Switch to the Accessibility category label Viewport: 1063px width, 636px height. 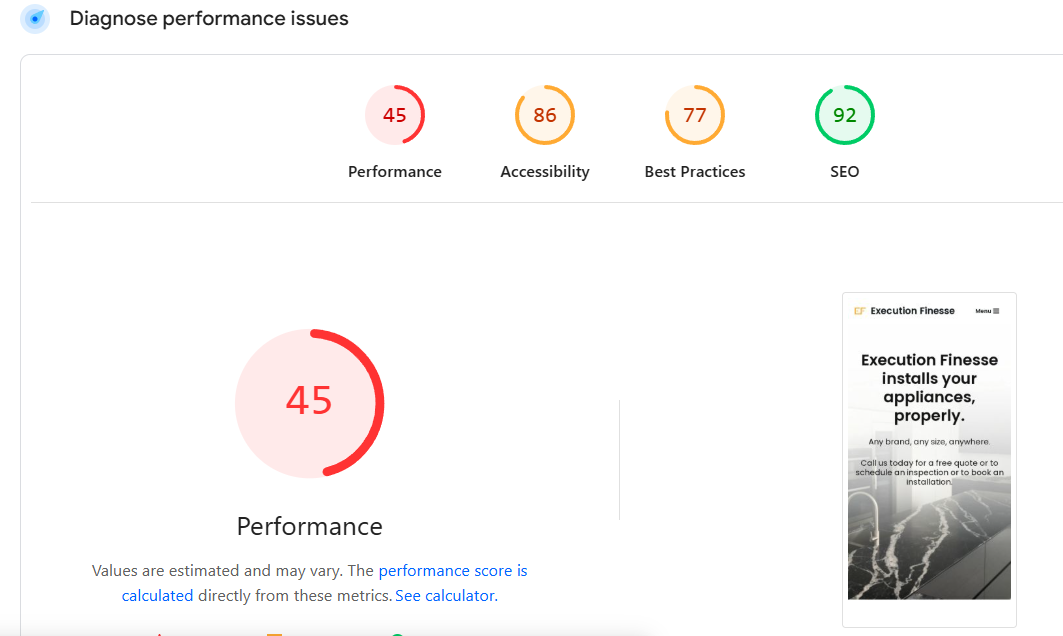[x=544, y=172]
